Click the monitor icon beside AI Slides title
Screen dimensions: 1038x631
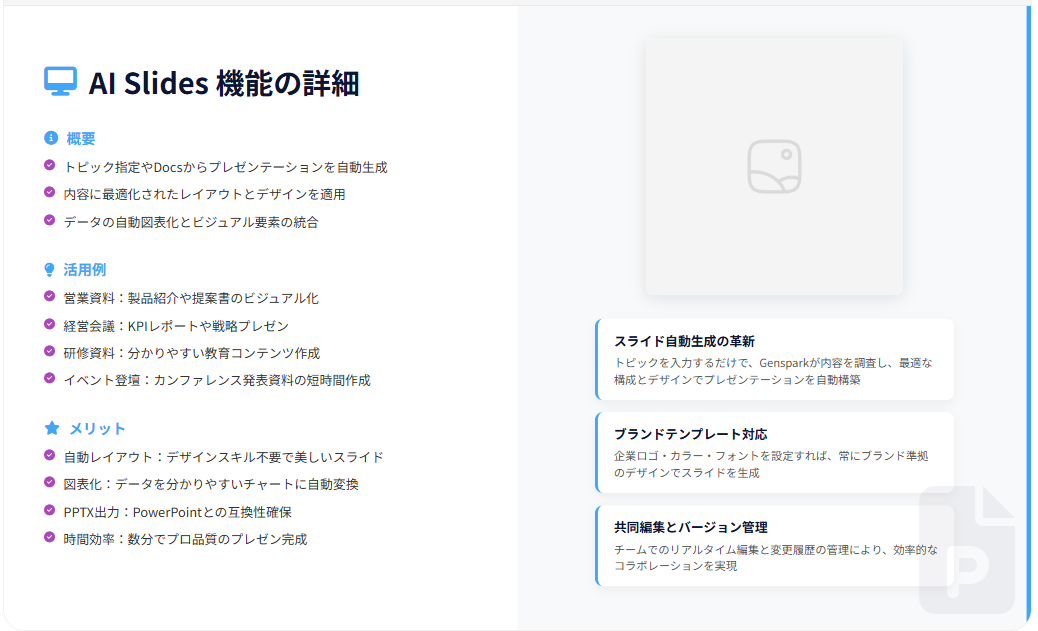point(60,82)
